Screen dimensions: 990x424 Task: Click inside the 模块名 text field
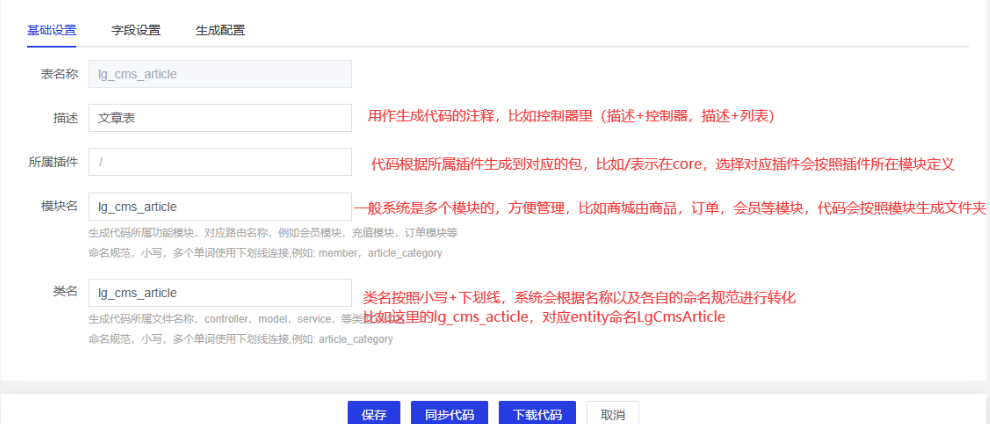coord(219,207)
